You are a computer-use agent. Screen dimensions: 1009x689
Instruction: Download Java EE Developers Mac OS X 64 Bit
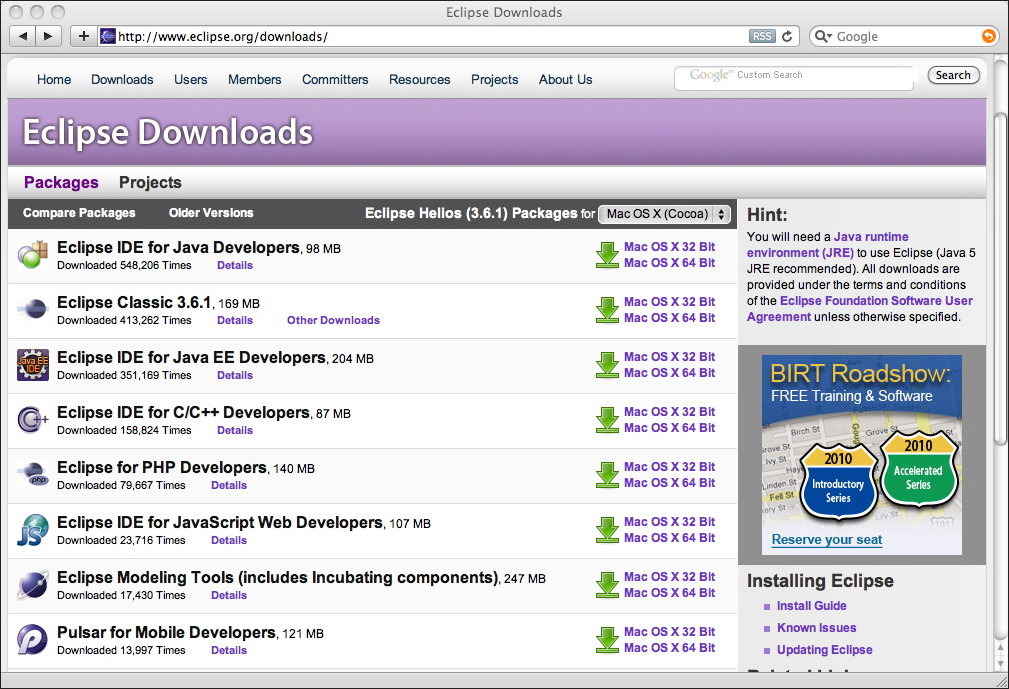[669, 372]
